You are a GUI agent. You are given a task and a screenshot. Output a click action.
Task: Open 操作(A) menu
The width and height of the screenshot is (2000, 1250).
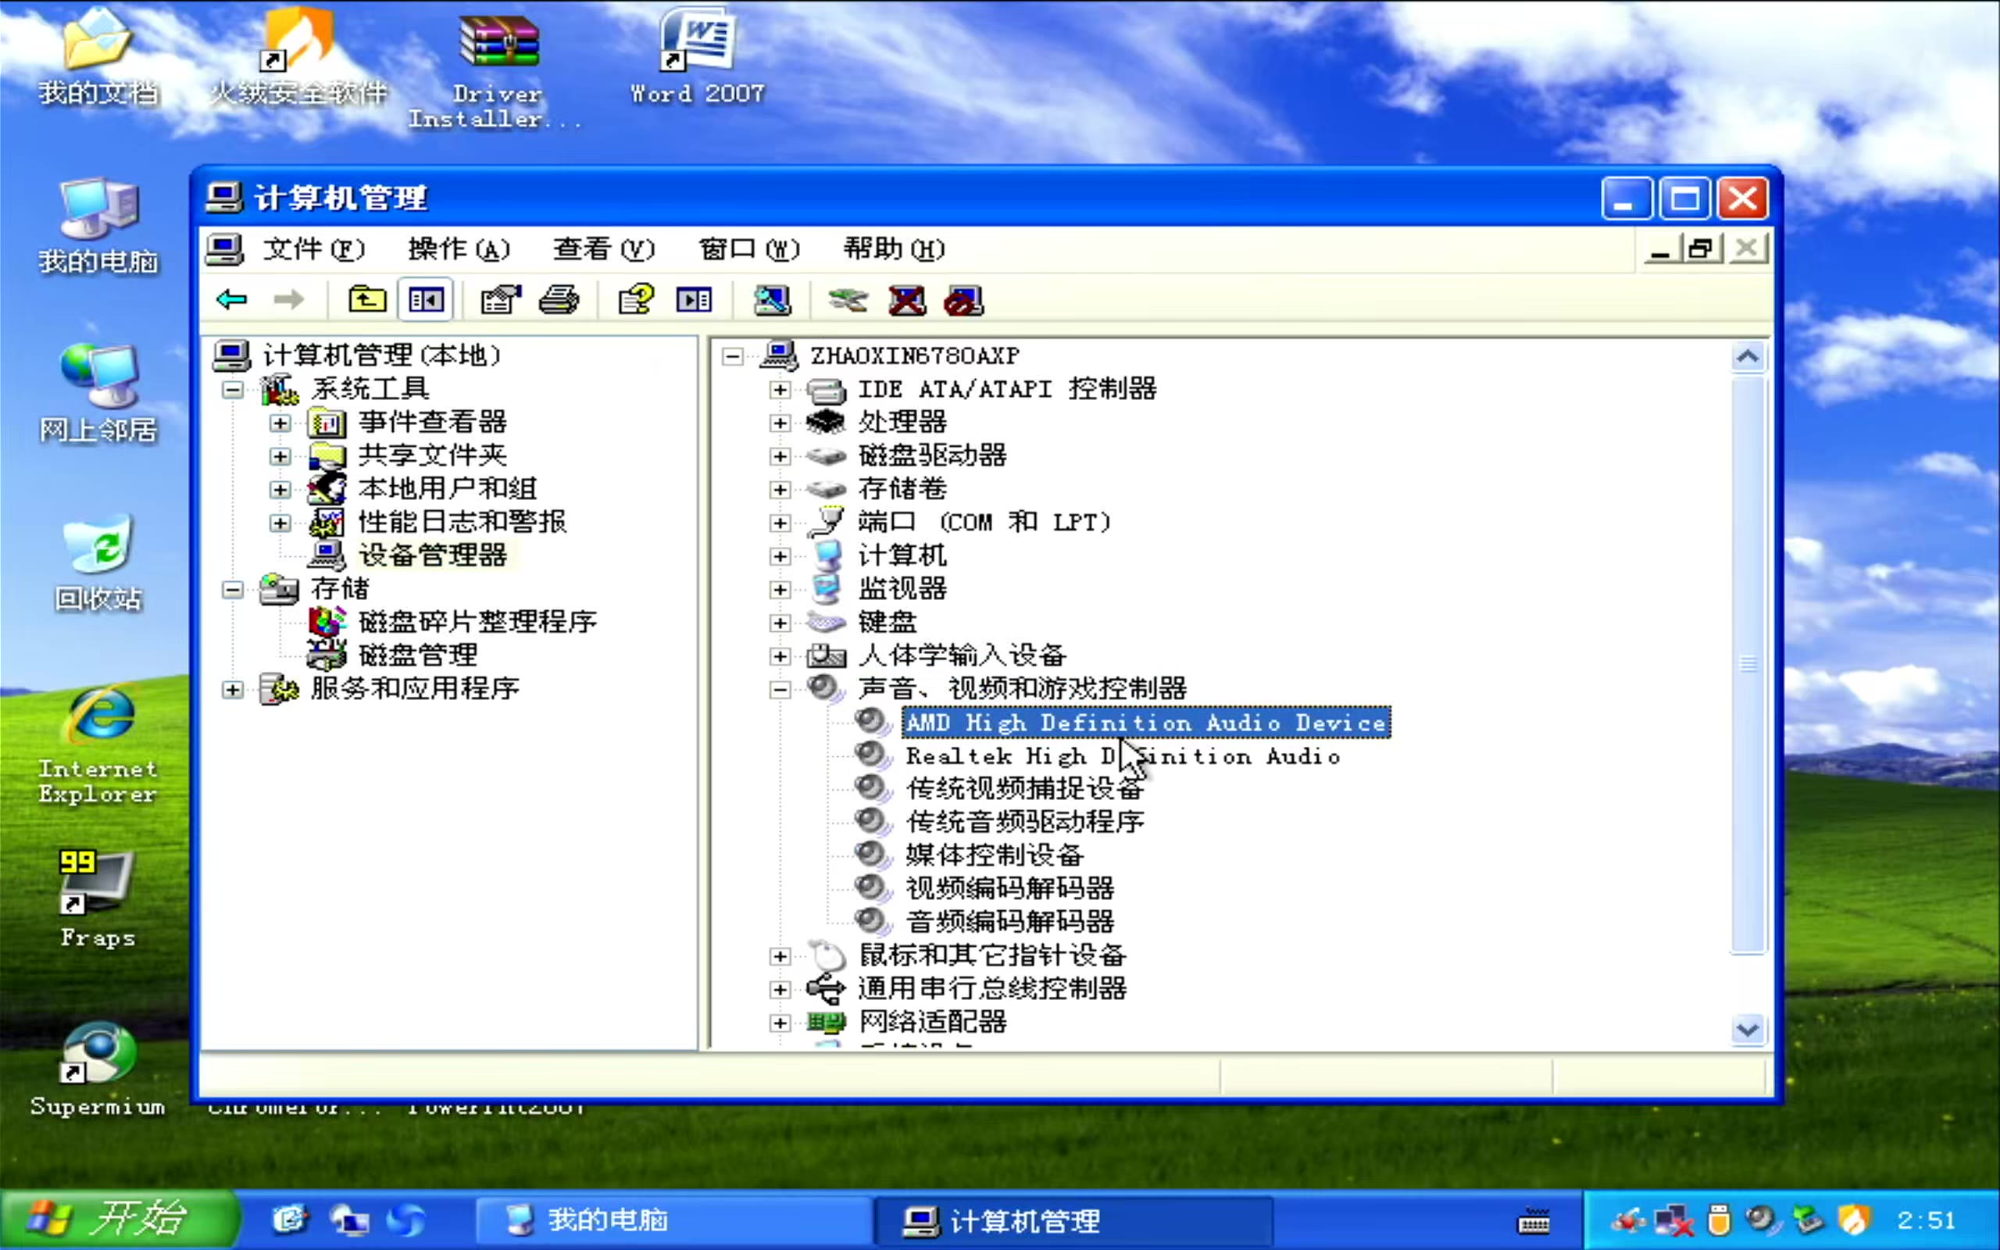coord(459,248)
